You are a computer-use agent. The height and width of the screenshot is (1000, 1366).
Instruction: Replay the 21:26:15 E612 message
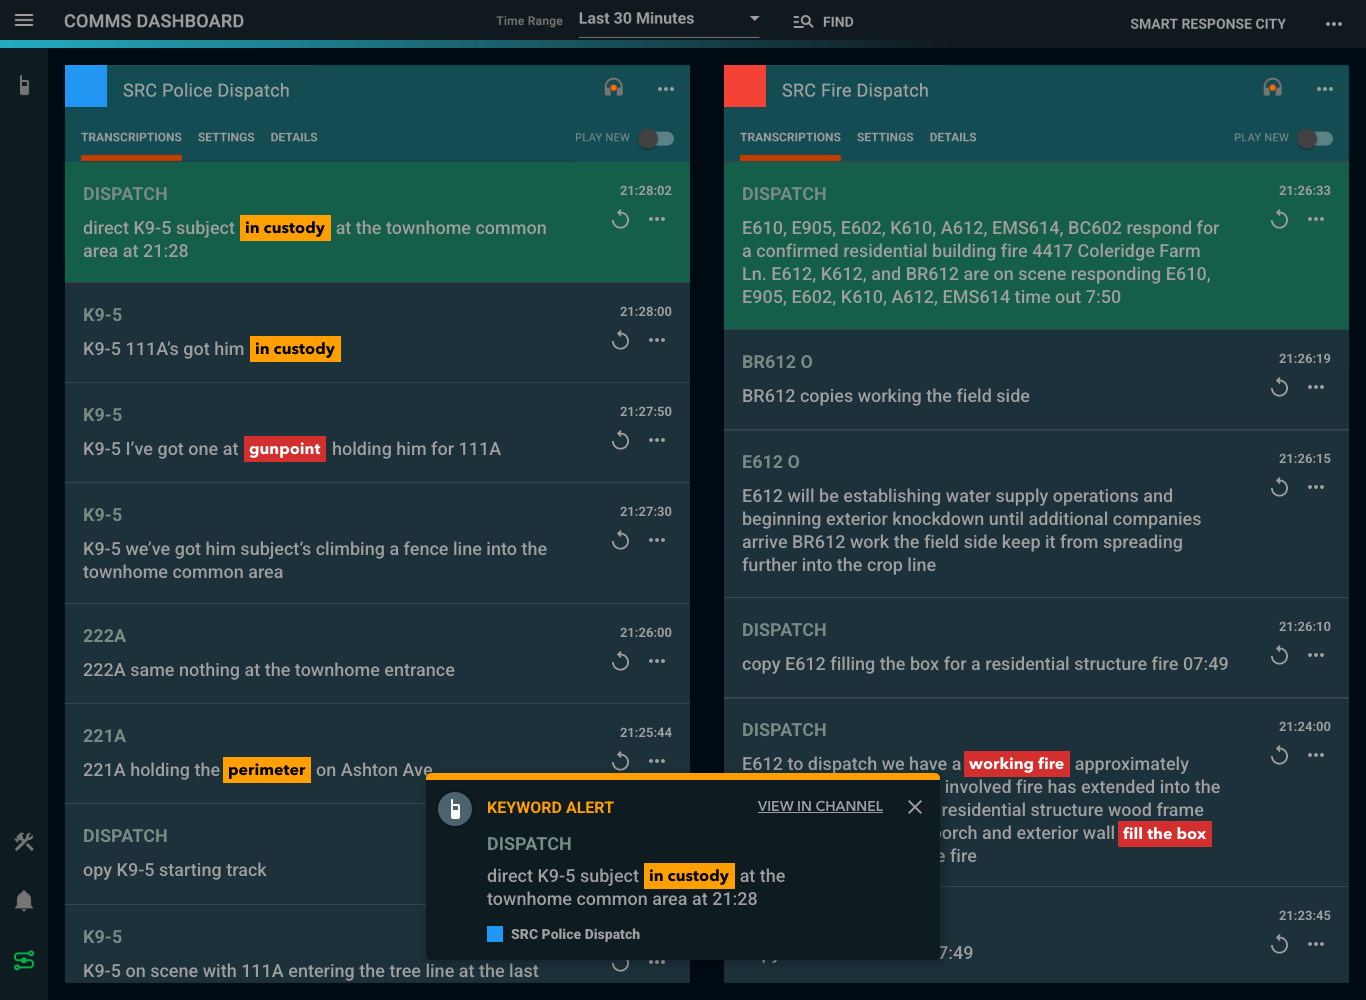coord(1280,487)
